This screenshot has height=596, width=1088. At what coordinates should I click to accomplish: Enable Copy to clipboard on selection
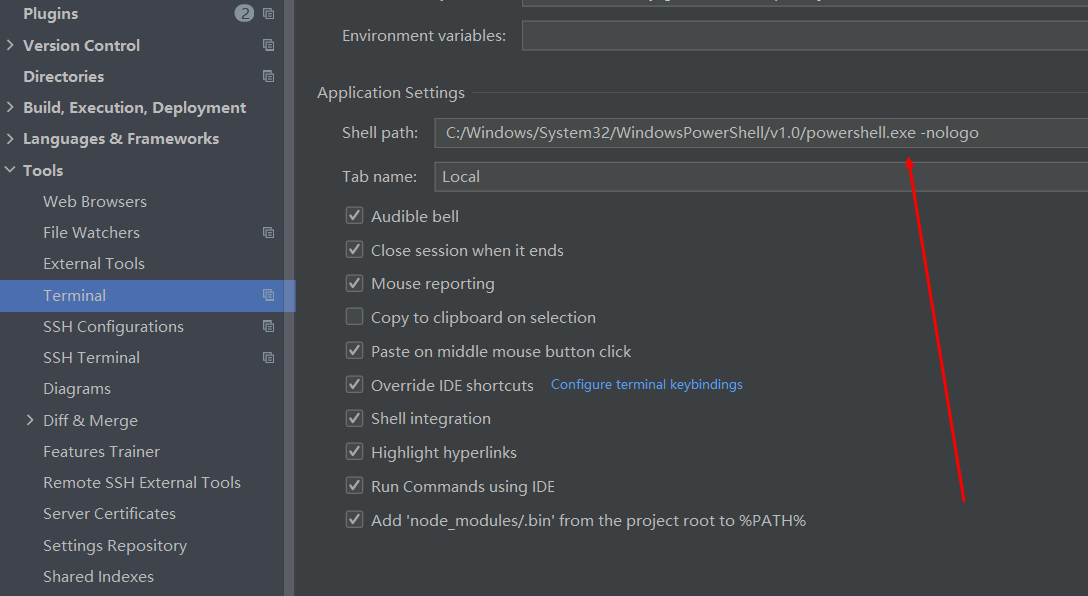(x=354, y=316)
